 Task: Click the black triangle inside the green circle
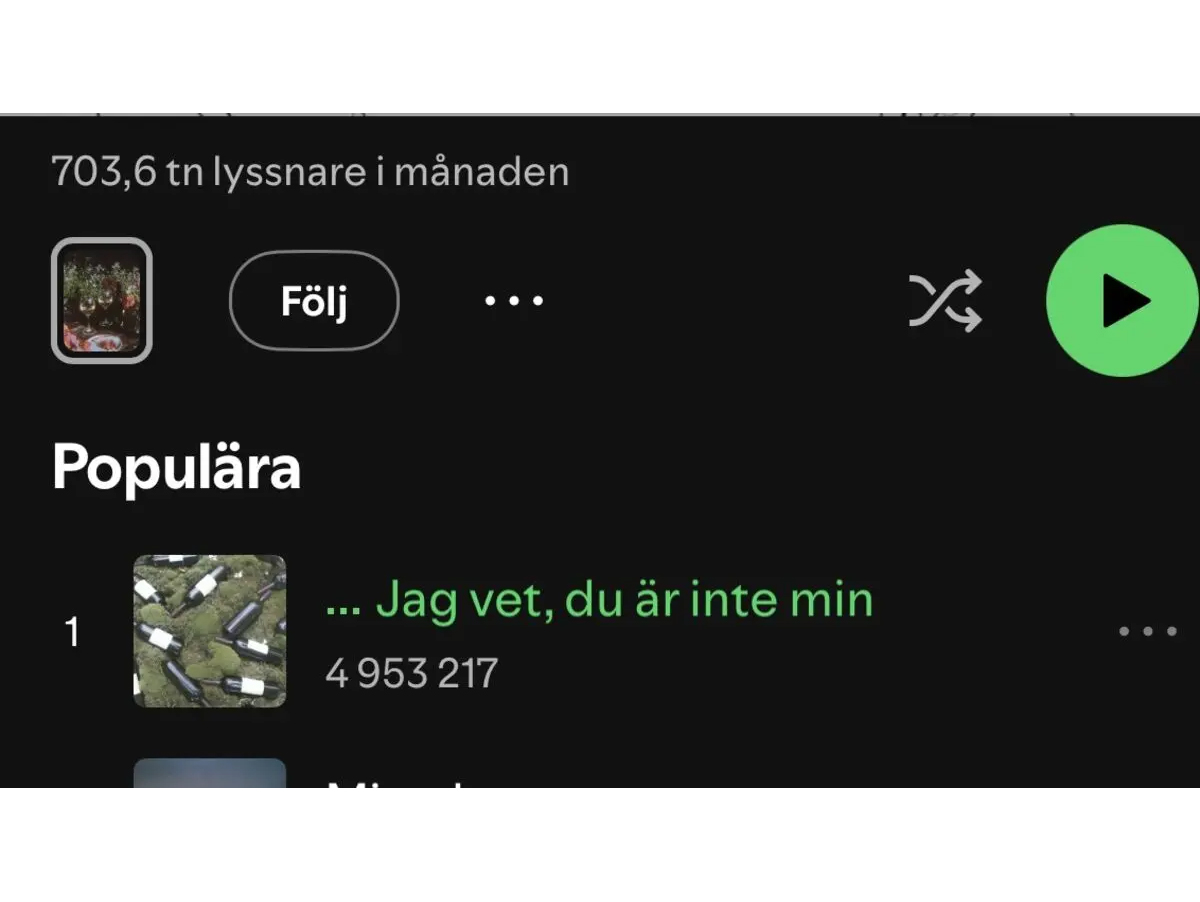point(1126,300)
